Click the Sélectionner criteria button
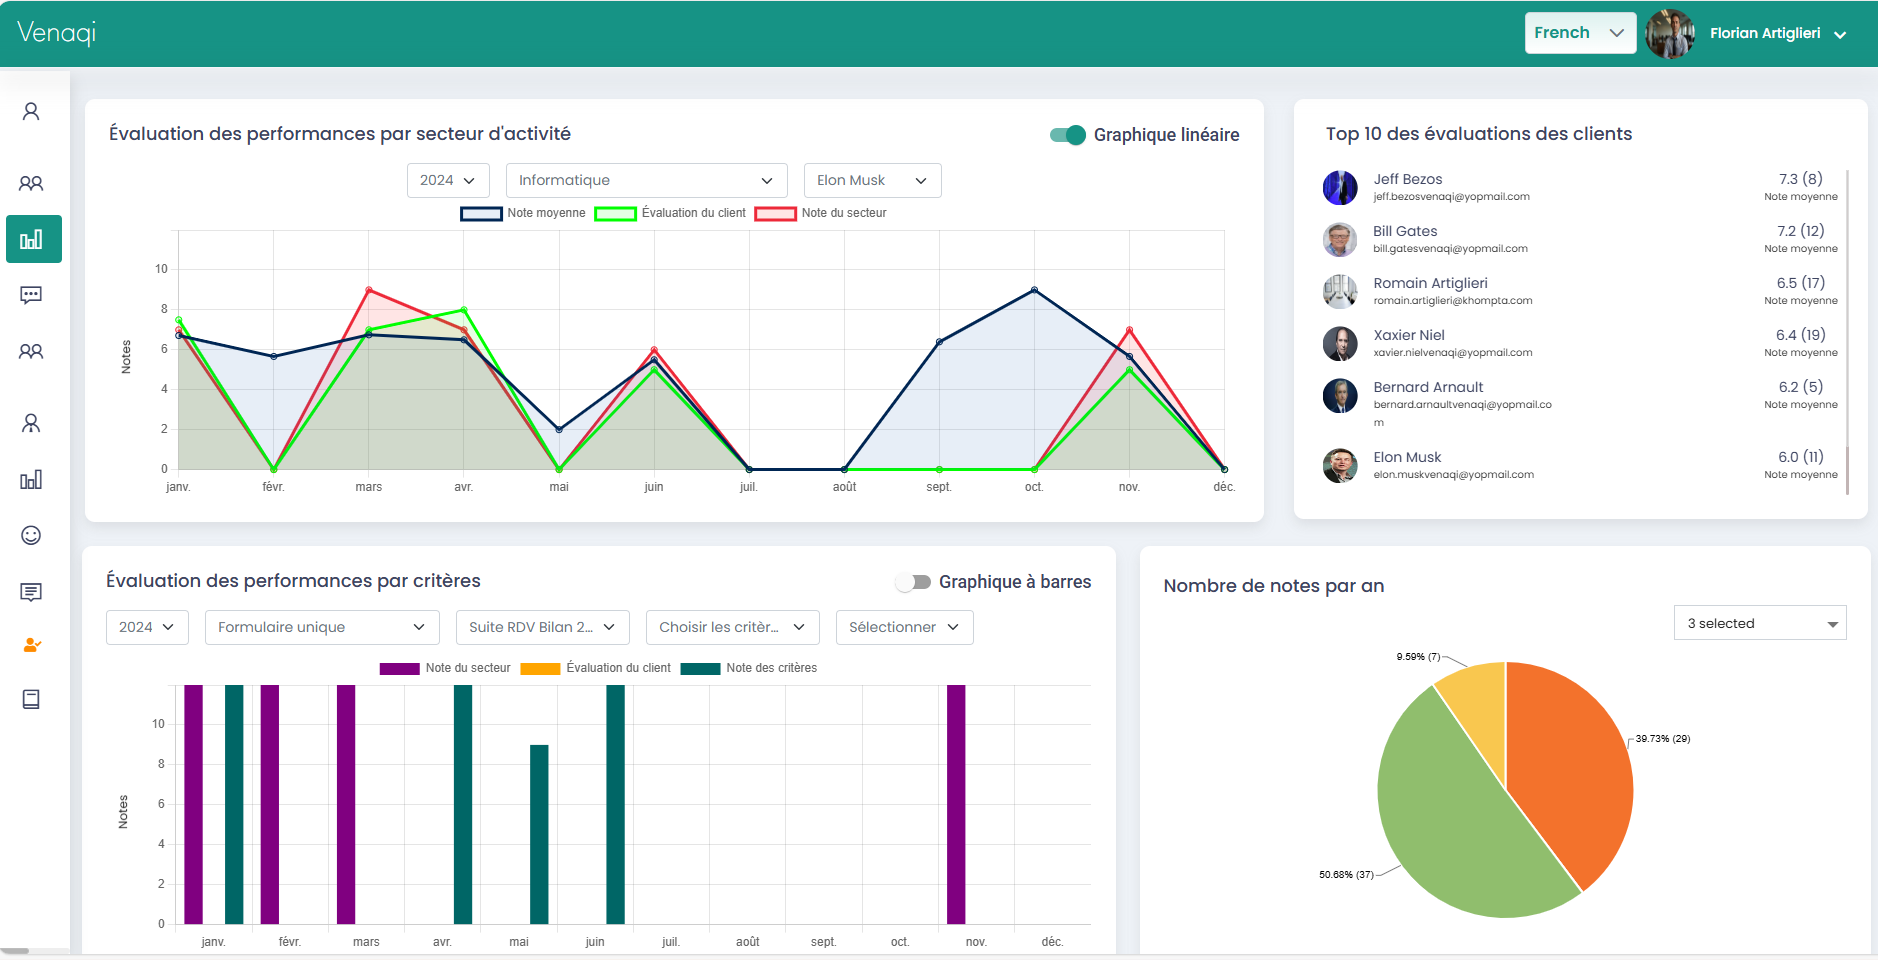This screenshot has width=1878, height=960. pyautogui.click(x=904, y=627)
